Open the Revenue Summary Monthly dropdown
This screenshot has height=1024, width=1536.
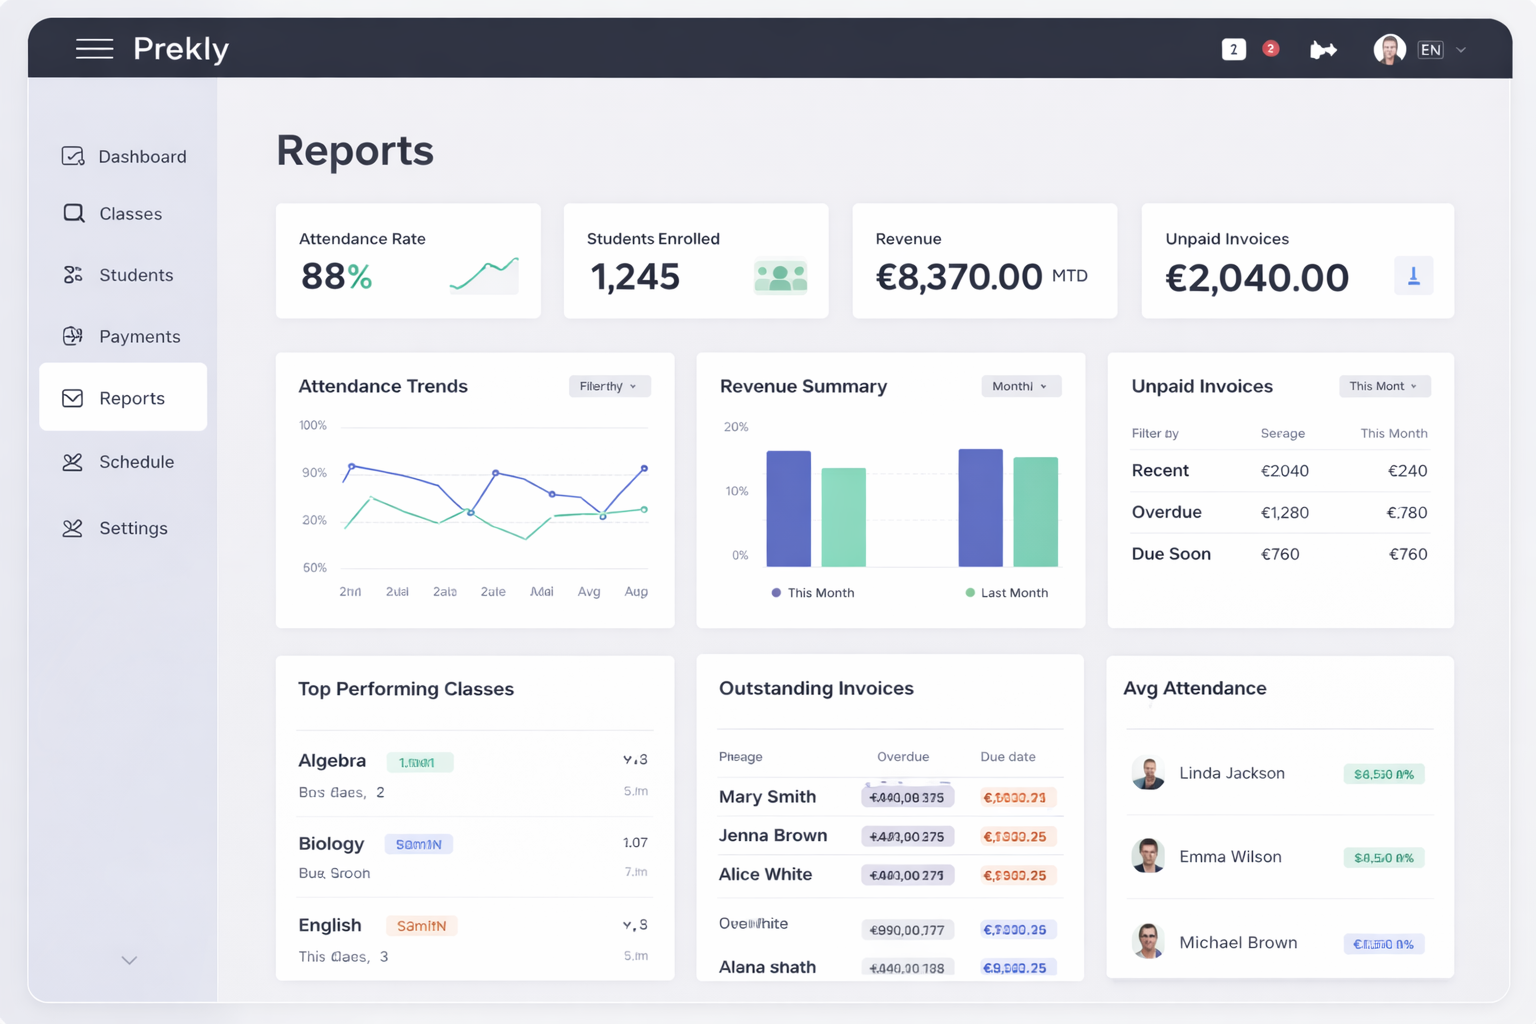1020,386
